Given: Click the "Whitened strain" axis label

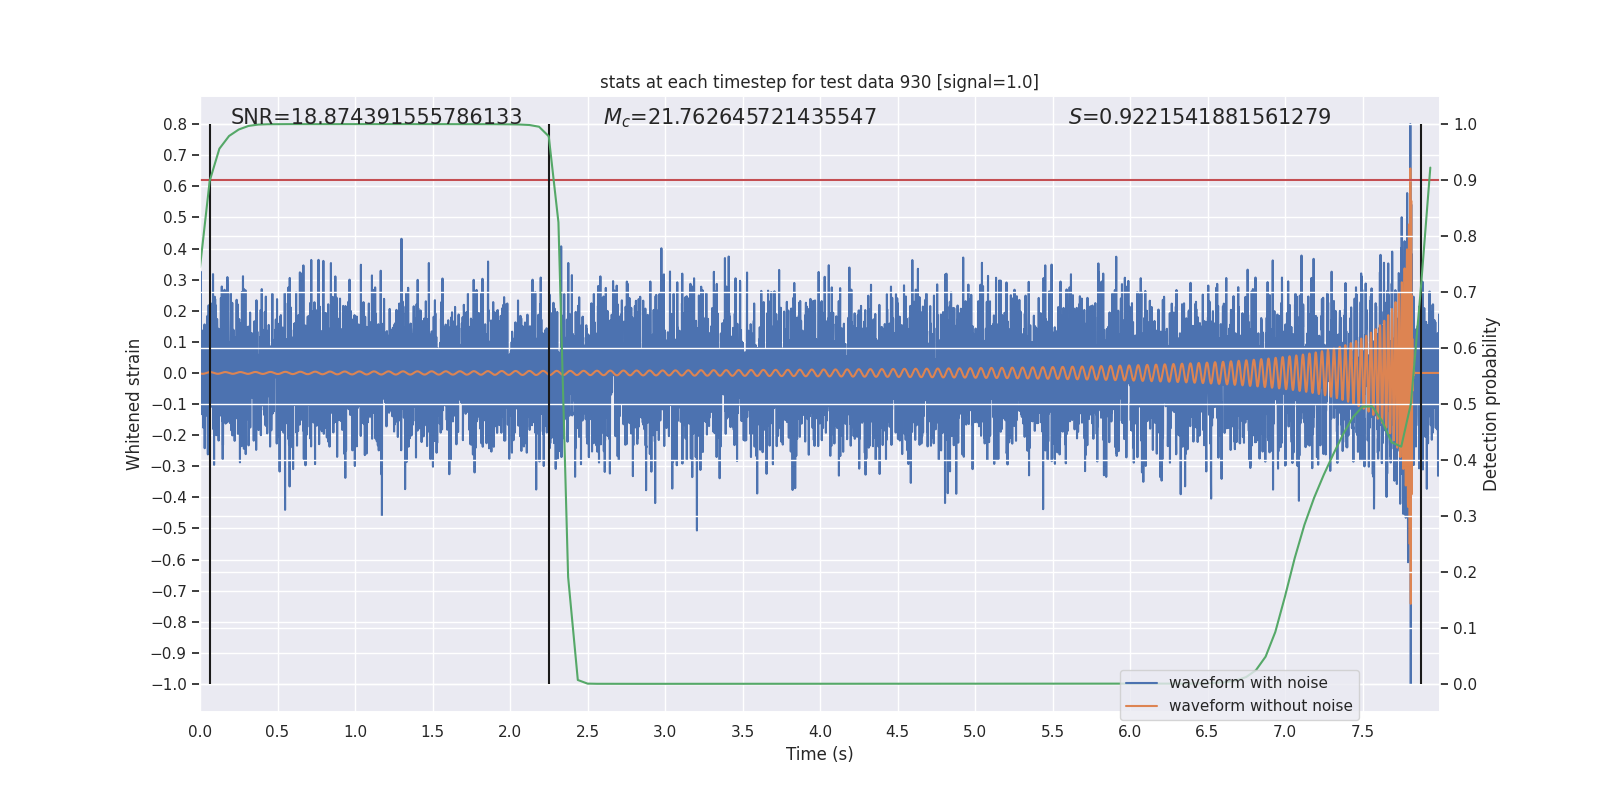Looking at the screenshot, I should click(x=134, y=404).
